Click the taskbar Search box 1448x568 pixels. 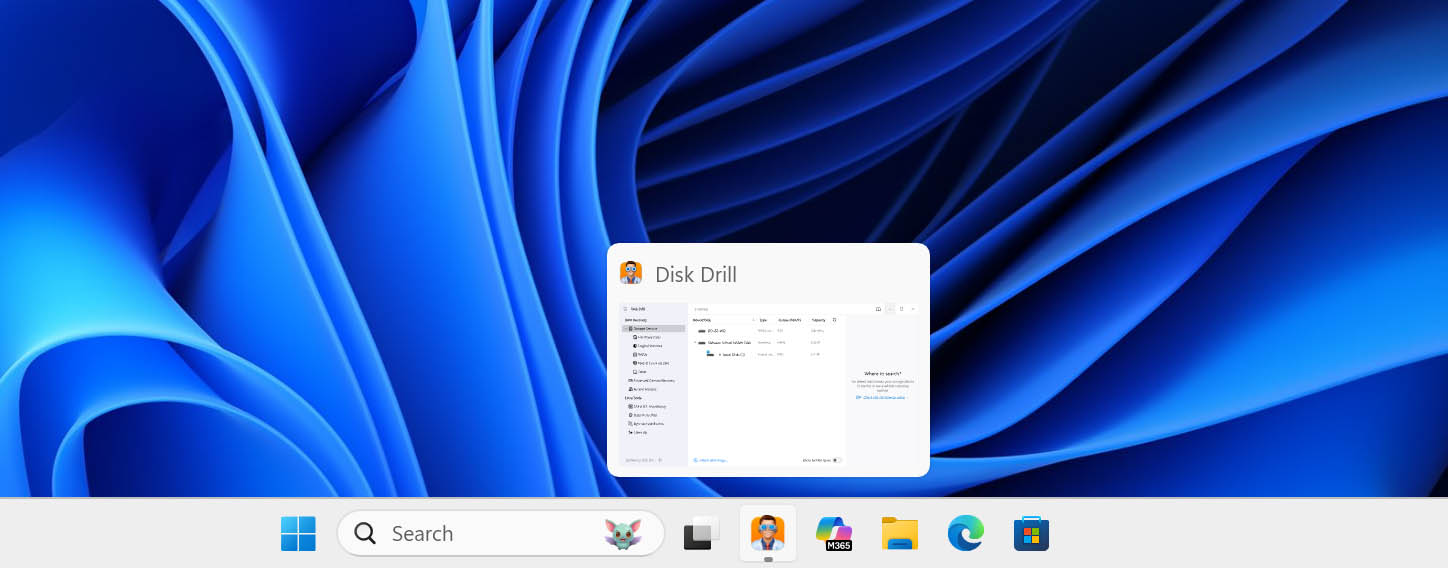tap(501, 533)
